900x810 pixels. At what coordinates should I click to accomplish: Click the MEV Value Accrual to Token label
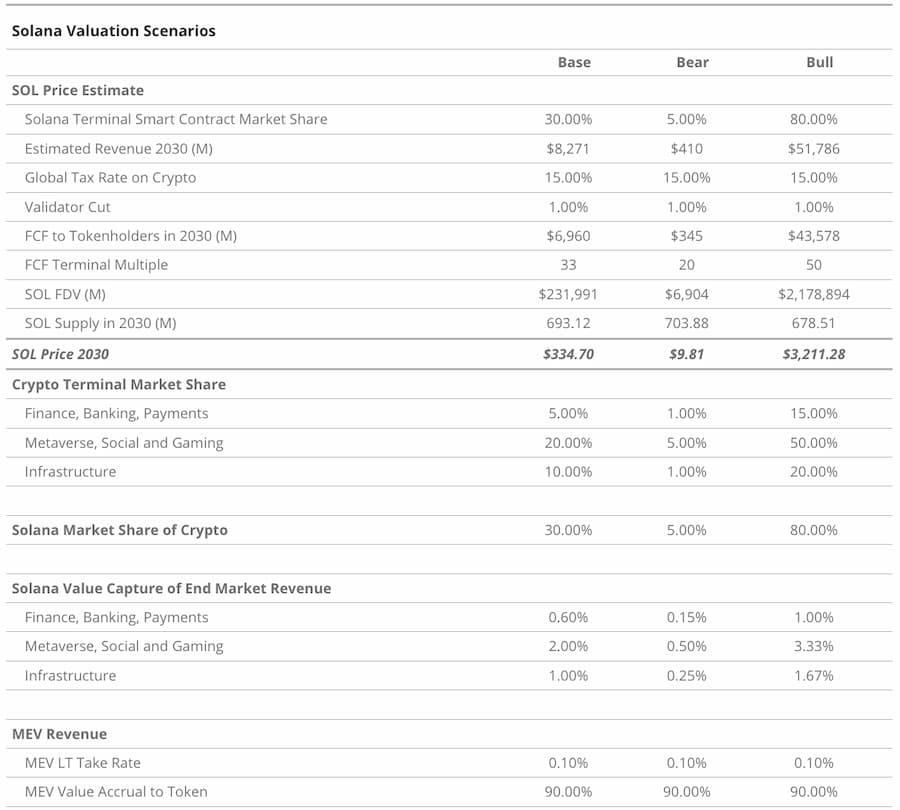[116, 792]
